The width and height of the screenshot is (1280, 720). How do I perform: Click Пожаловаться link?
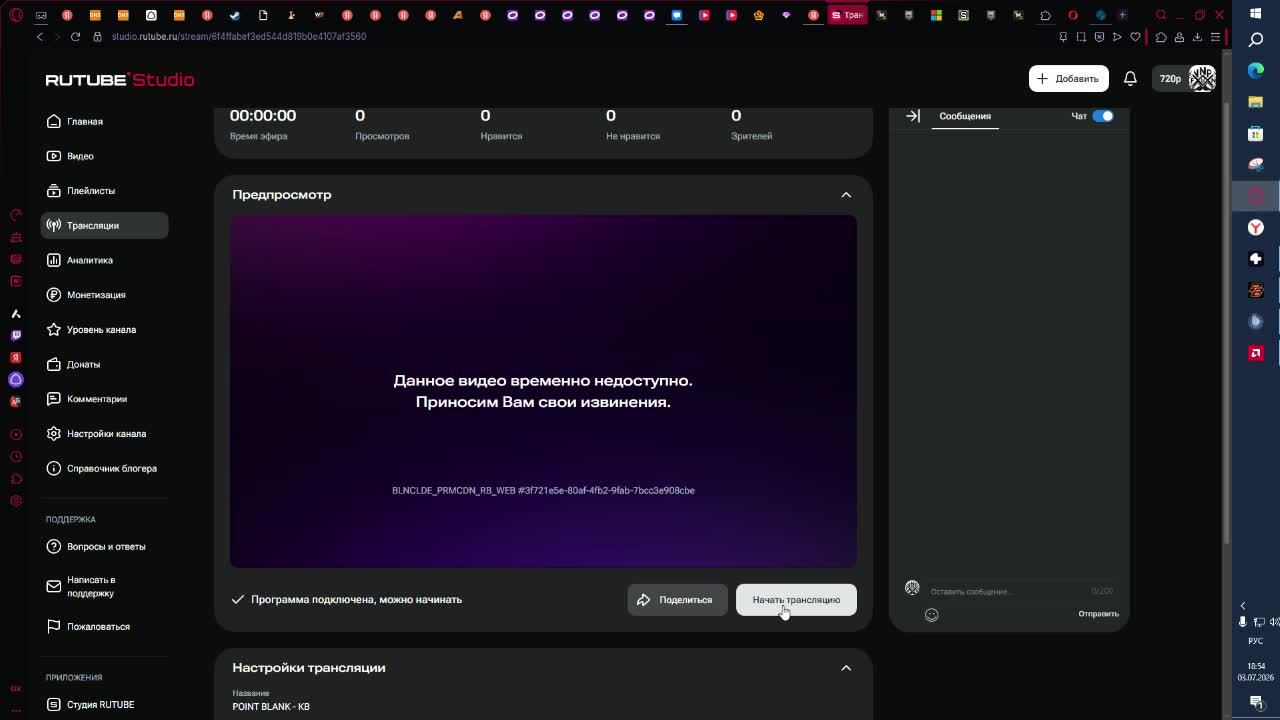pos(104,626)
